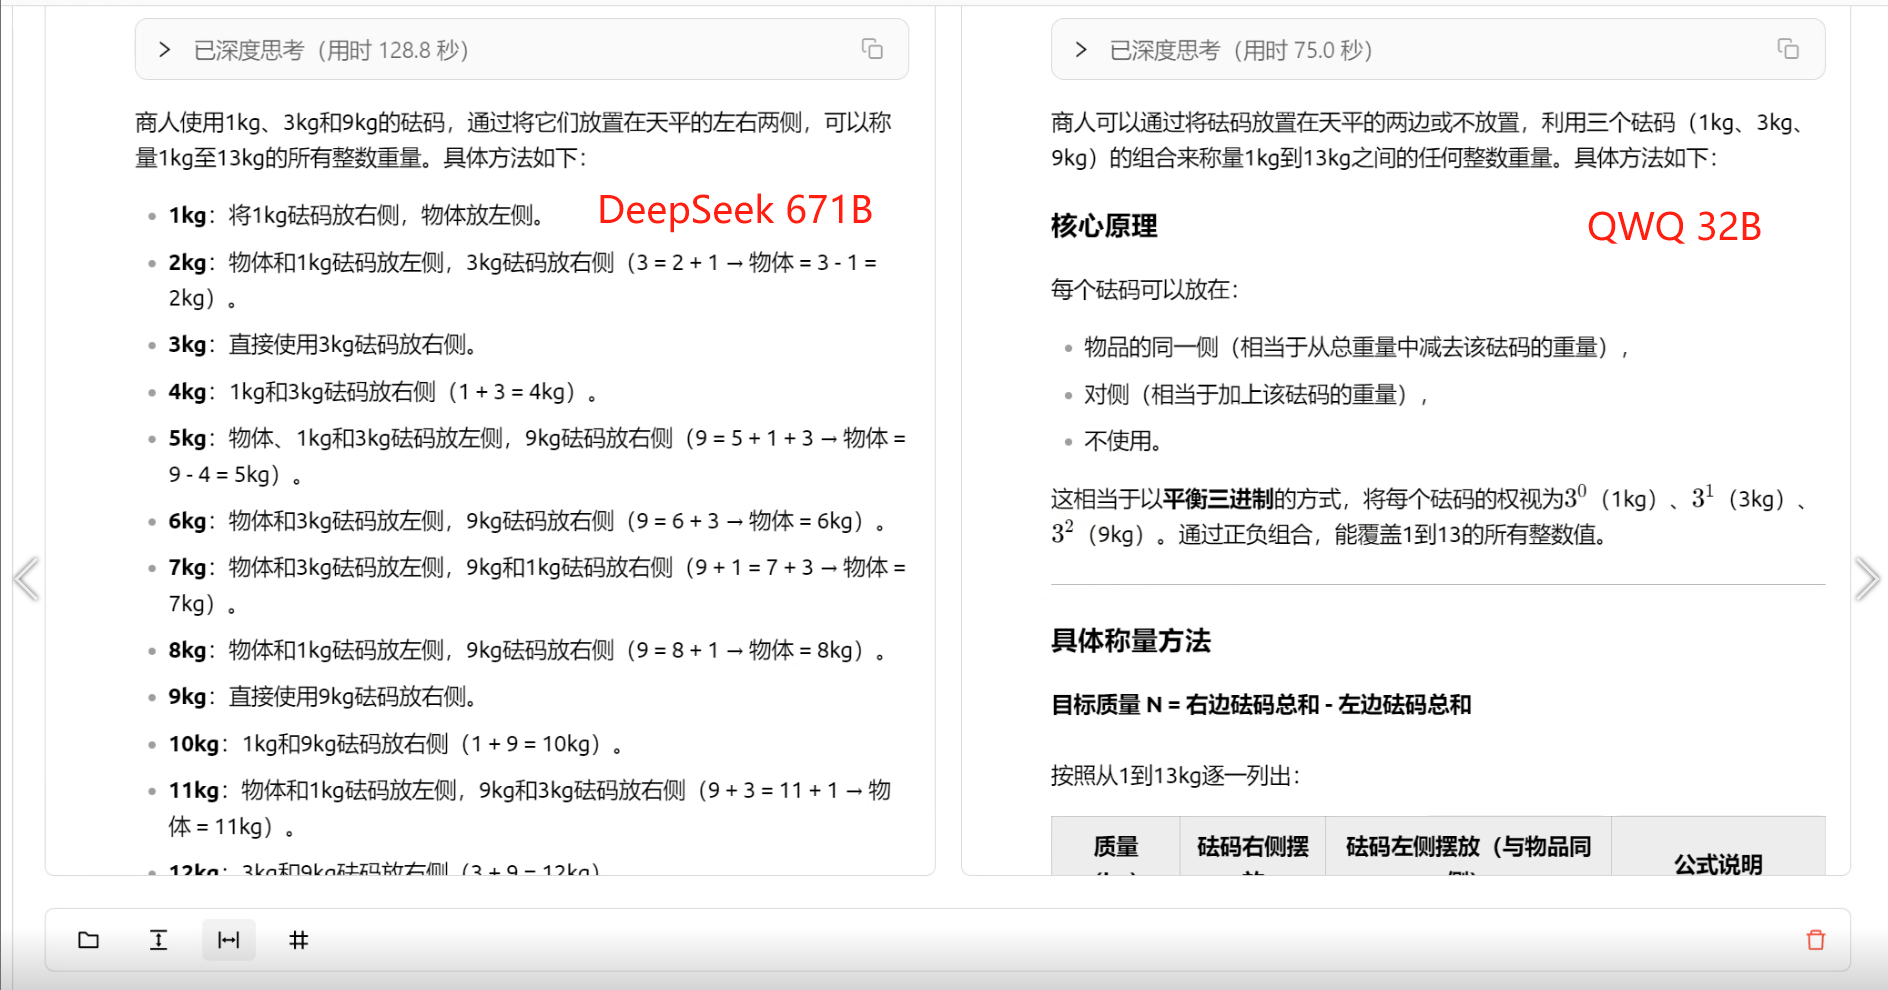This screenshot has width=1888, height=990.
Task: Click the 砝码右侧摆放 column header
Action: click(1252, 847)
